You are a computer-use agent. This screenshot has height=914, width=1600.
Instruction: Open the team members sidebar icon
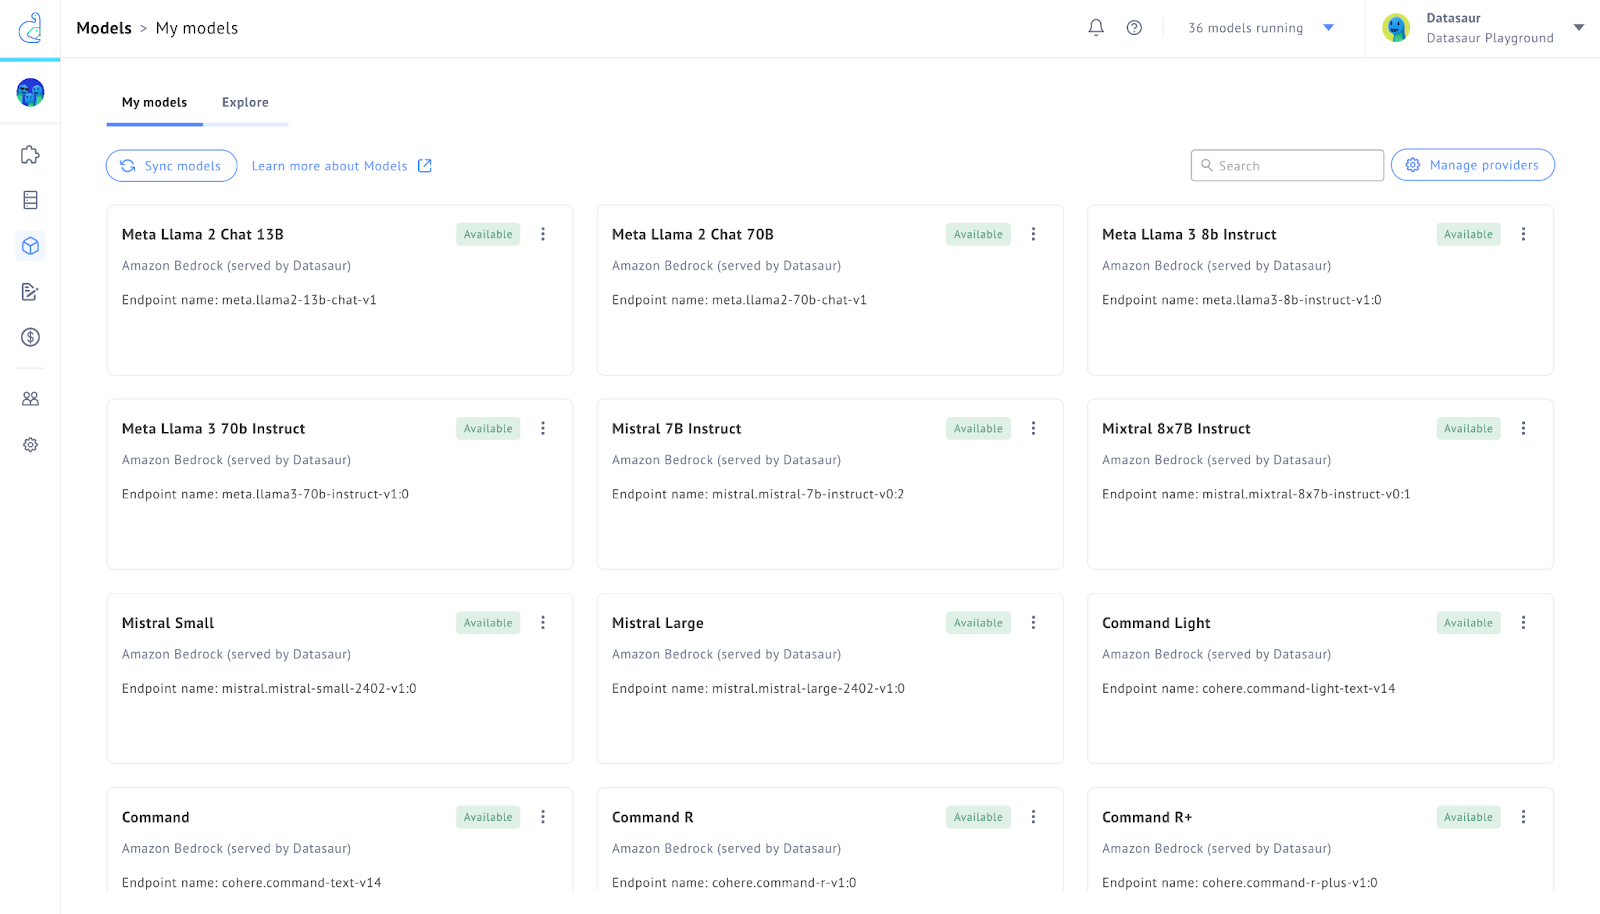pyautogui.click(x=31, y=399)
